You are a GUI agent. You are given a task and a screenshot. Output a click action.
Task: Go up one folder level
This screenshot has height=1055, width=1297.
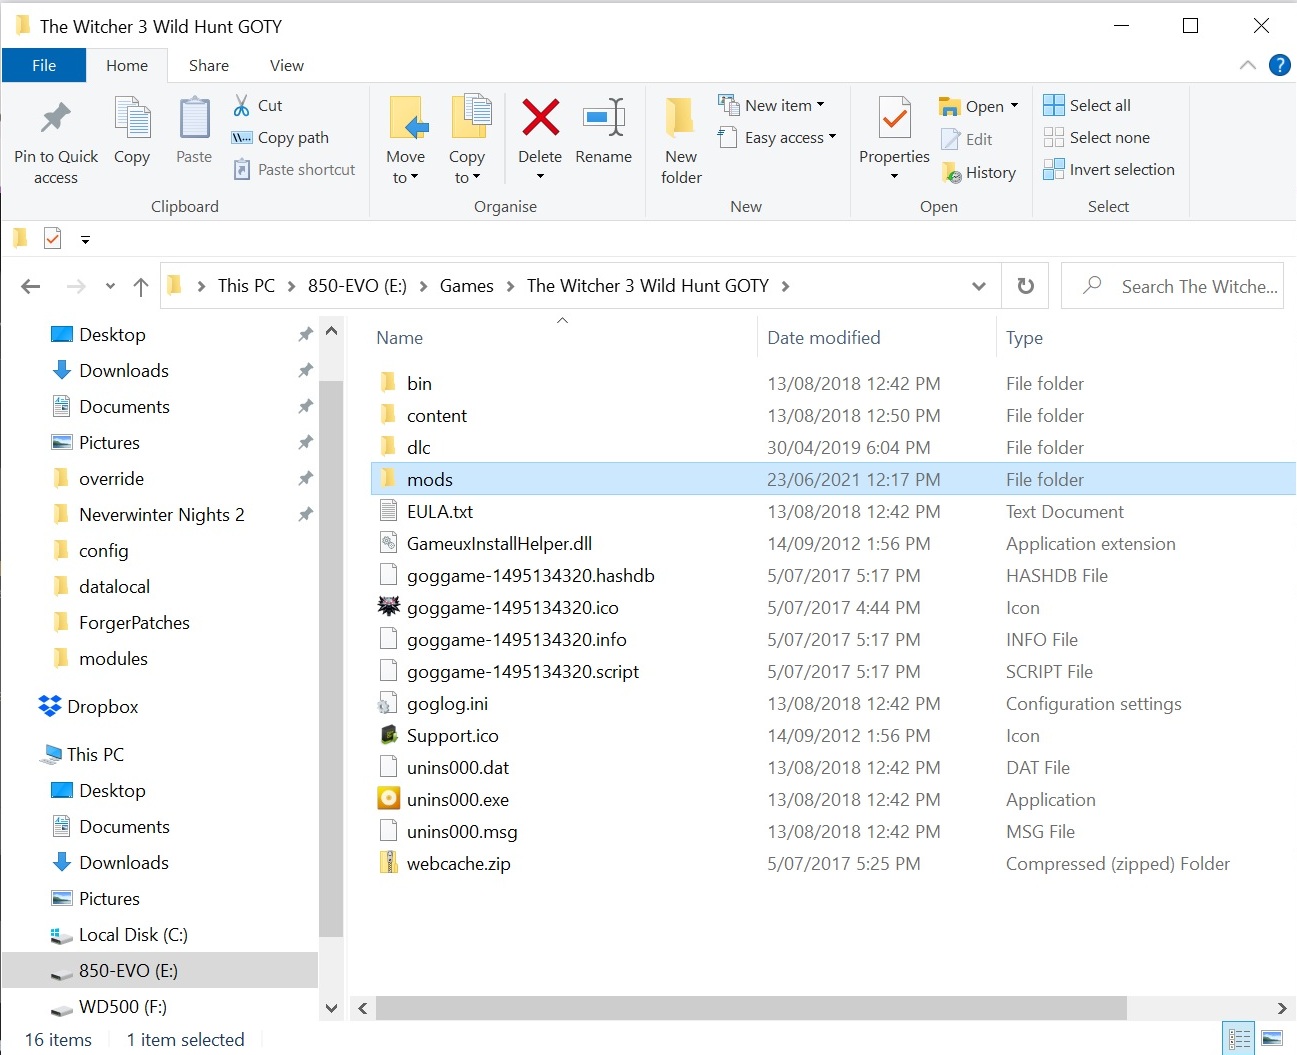(141, 286)
